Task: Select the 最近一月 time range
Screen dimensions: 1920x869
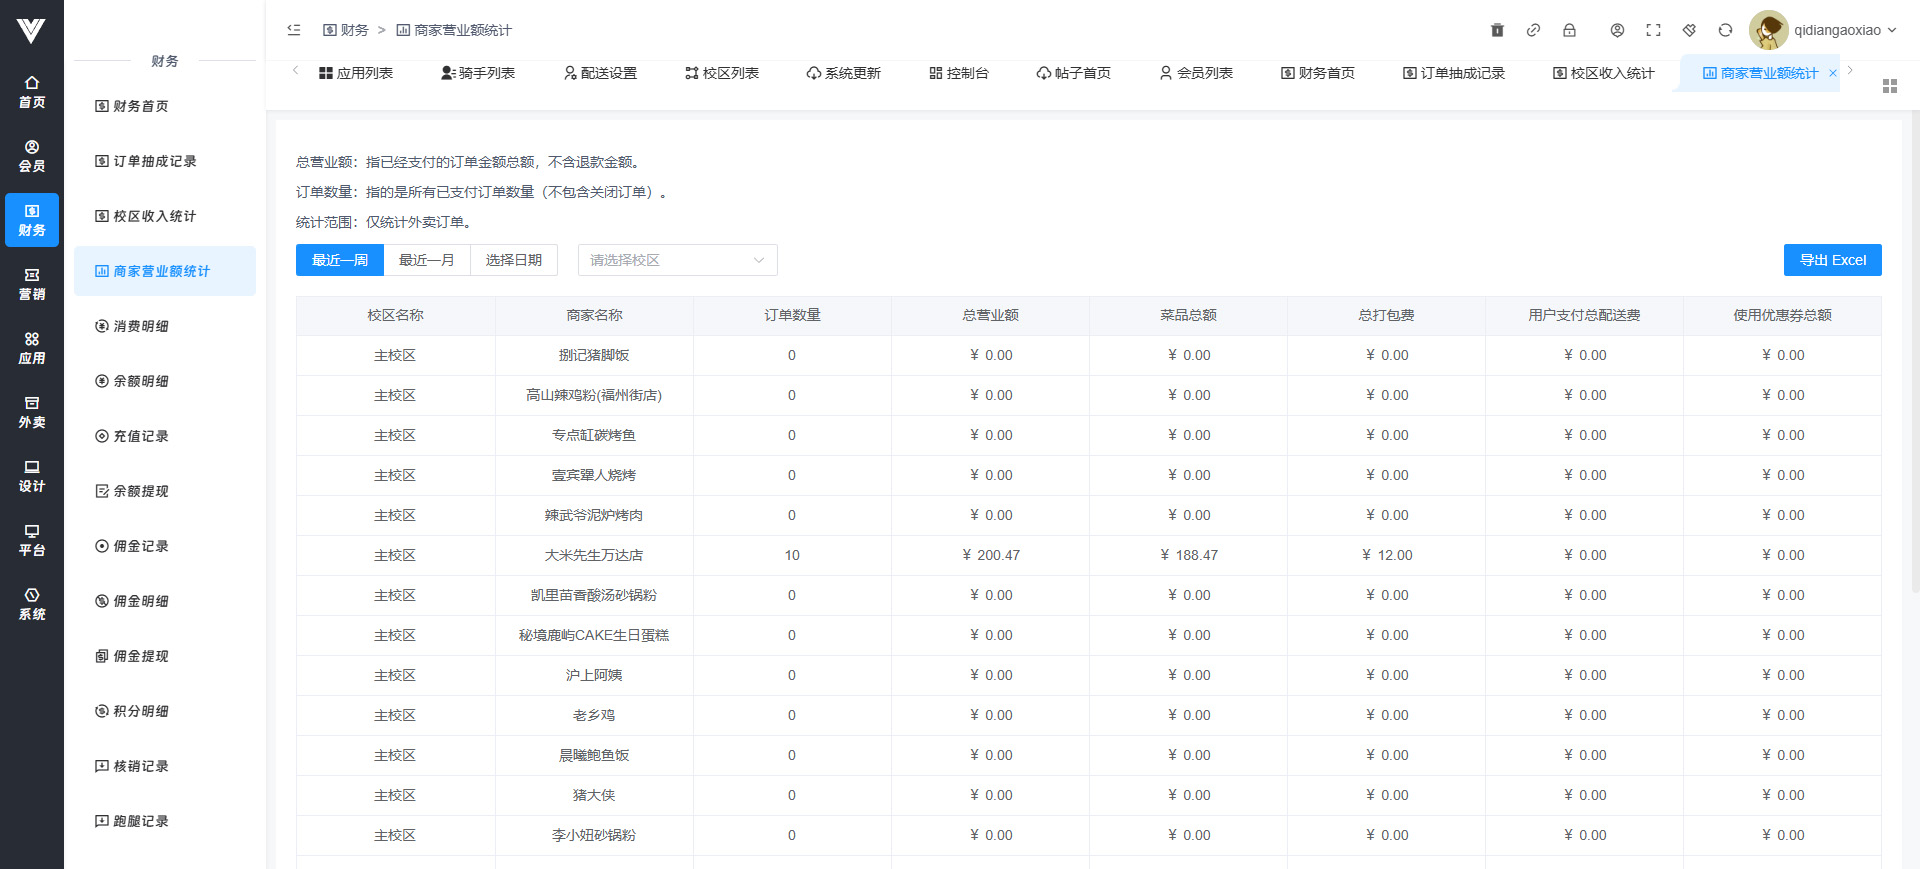Action: [426, 260]
